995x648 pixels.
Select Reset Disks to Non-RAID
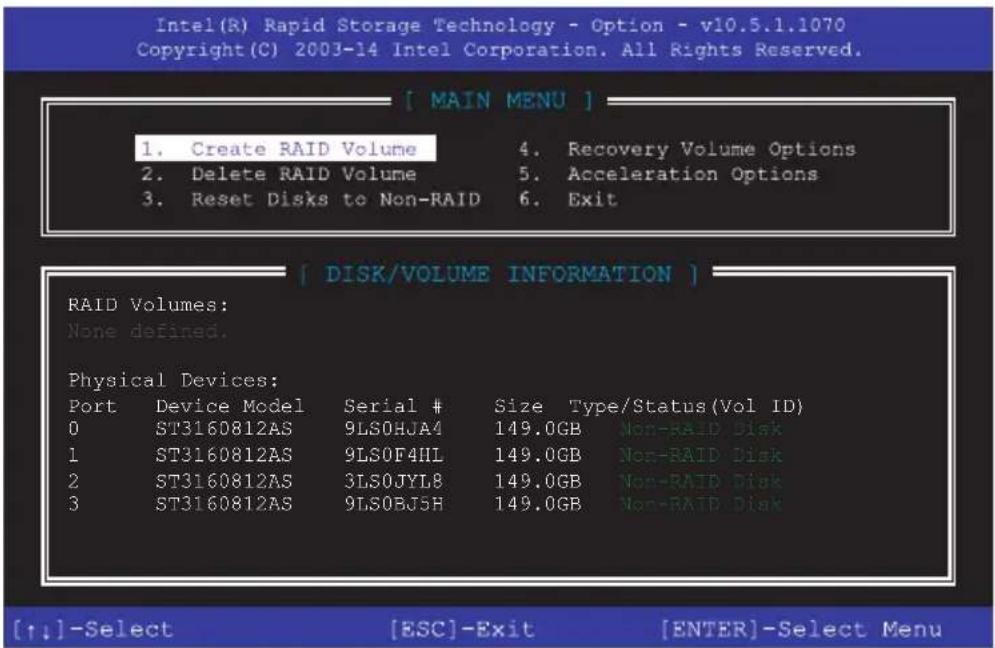tap(310, 199)
